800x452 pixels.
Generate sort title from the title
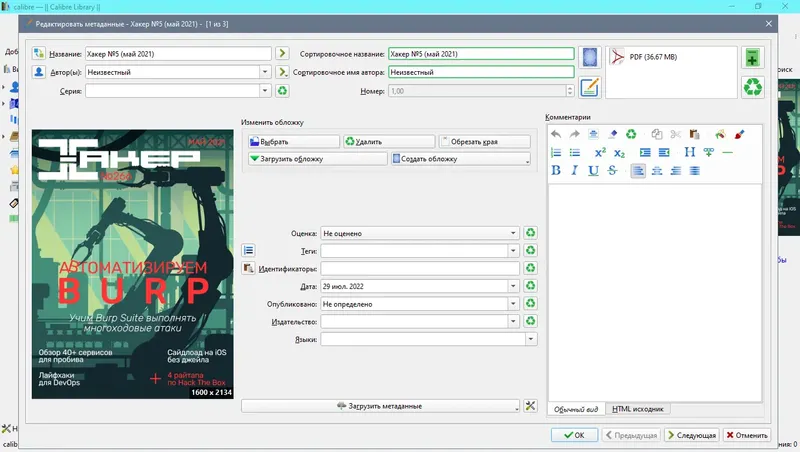click(282, 53)
